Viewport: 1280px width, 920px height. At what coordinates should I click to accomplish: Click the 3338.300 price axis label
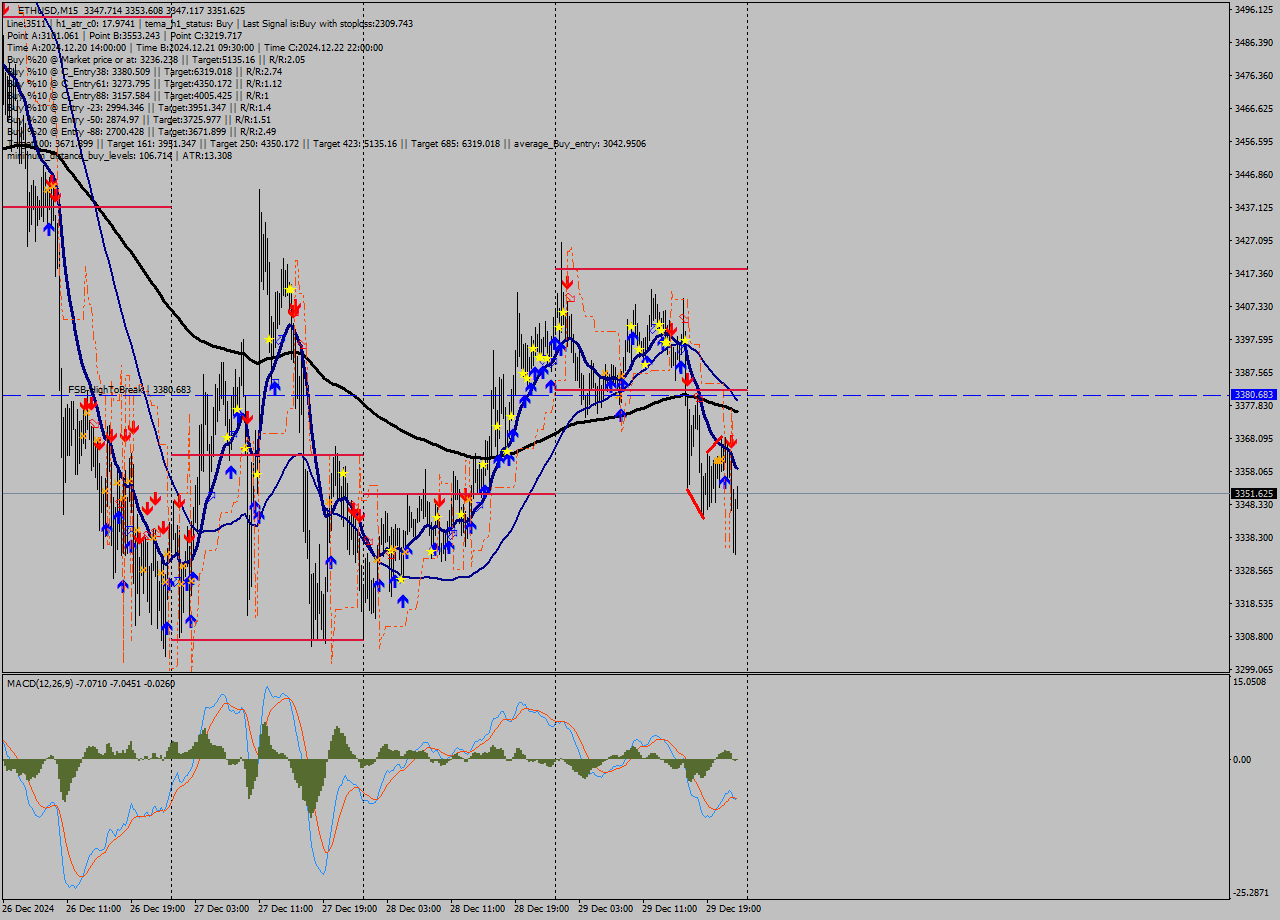[x=1254, y=537]
